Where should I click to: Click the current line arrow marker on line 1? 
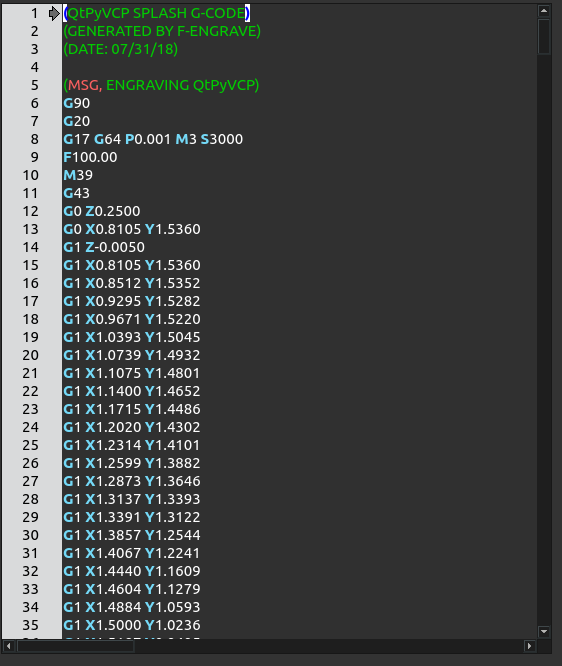[54, 14]
